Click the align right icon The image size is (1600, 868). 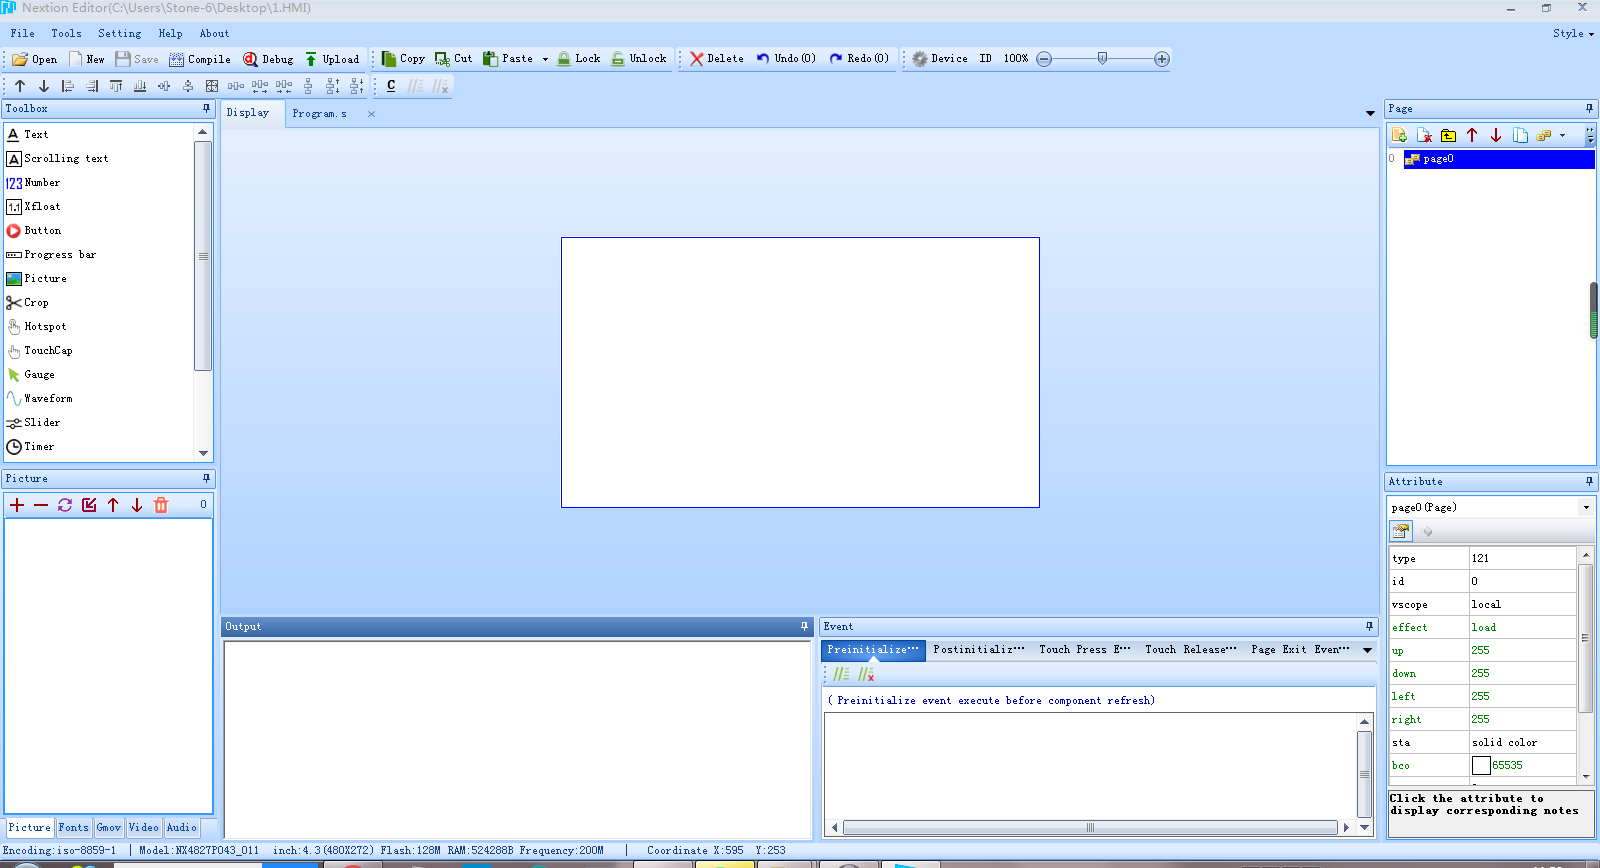click(x=92, y=86)
